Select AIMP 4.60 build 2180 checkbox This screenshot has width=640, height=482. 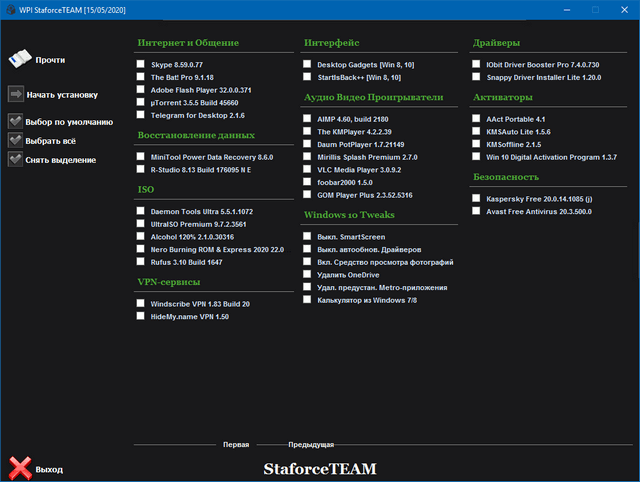307,118
